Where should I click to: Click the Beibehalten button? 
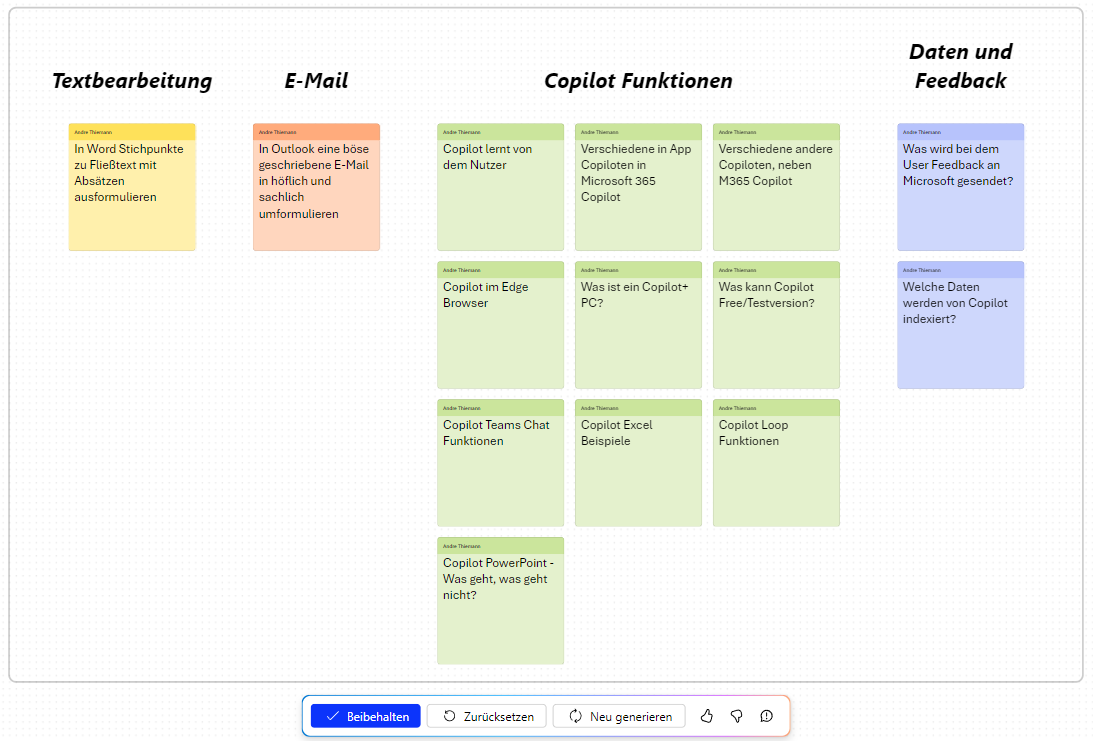366,716
